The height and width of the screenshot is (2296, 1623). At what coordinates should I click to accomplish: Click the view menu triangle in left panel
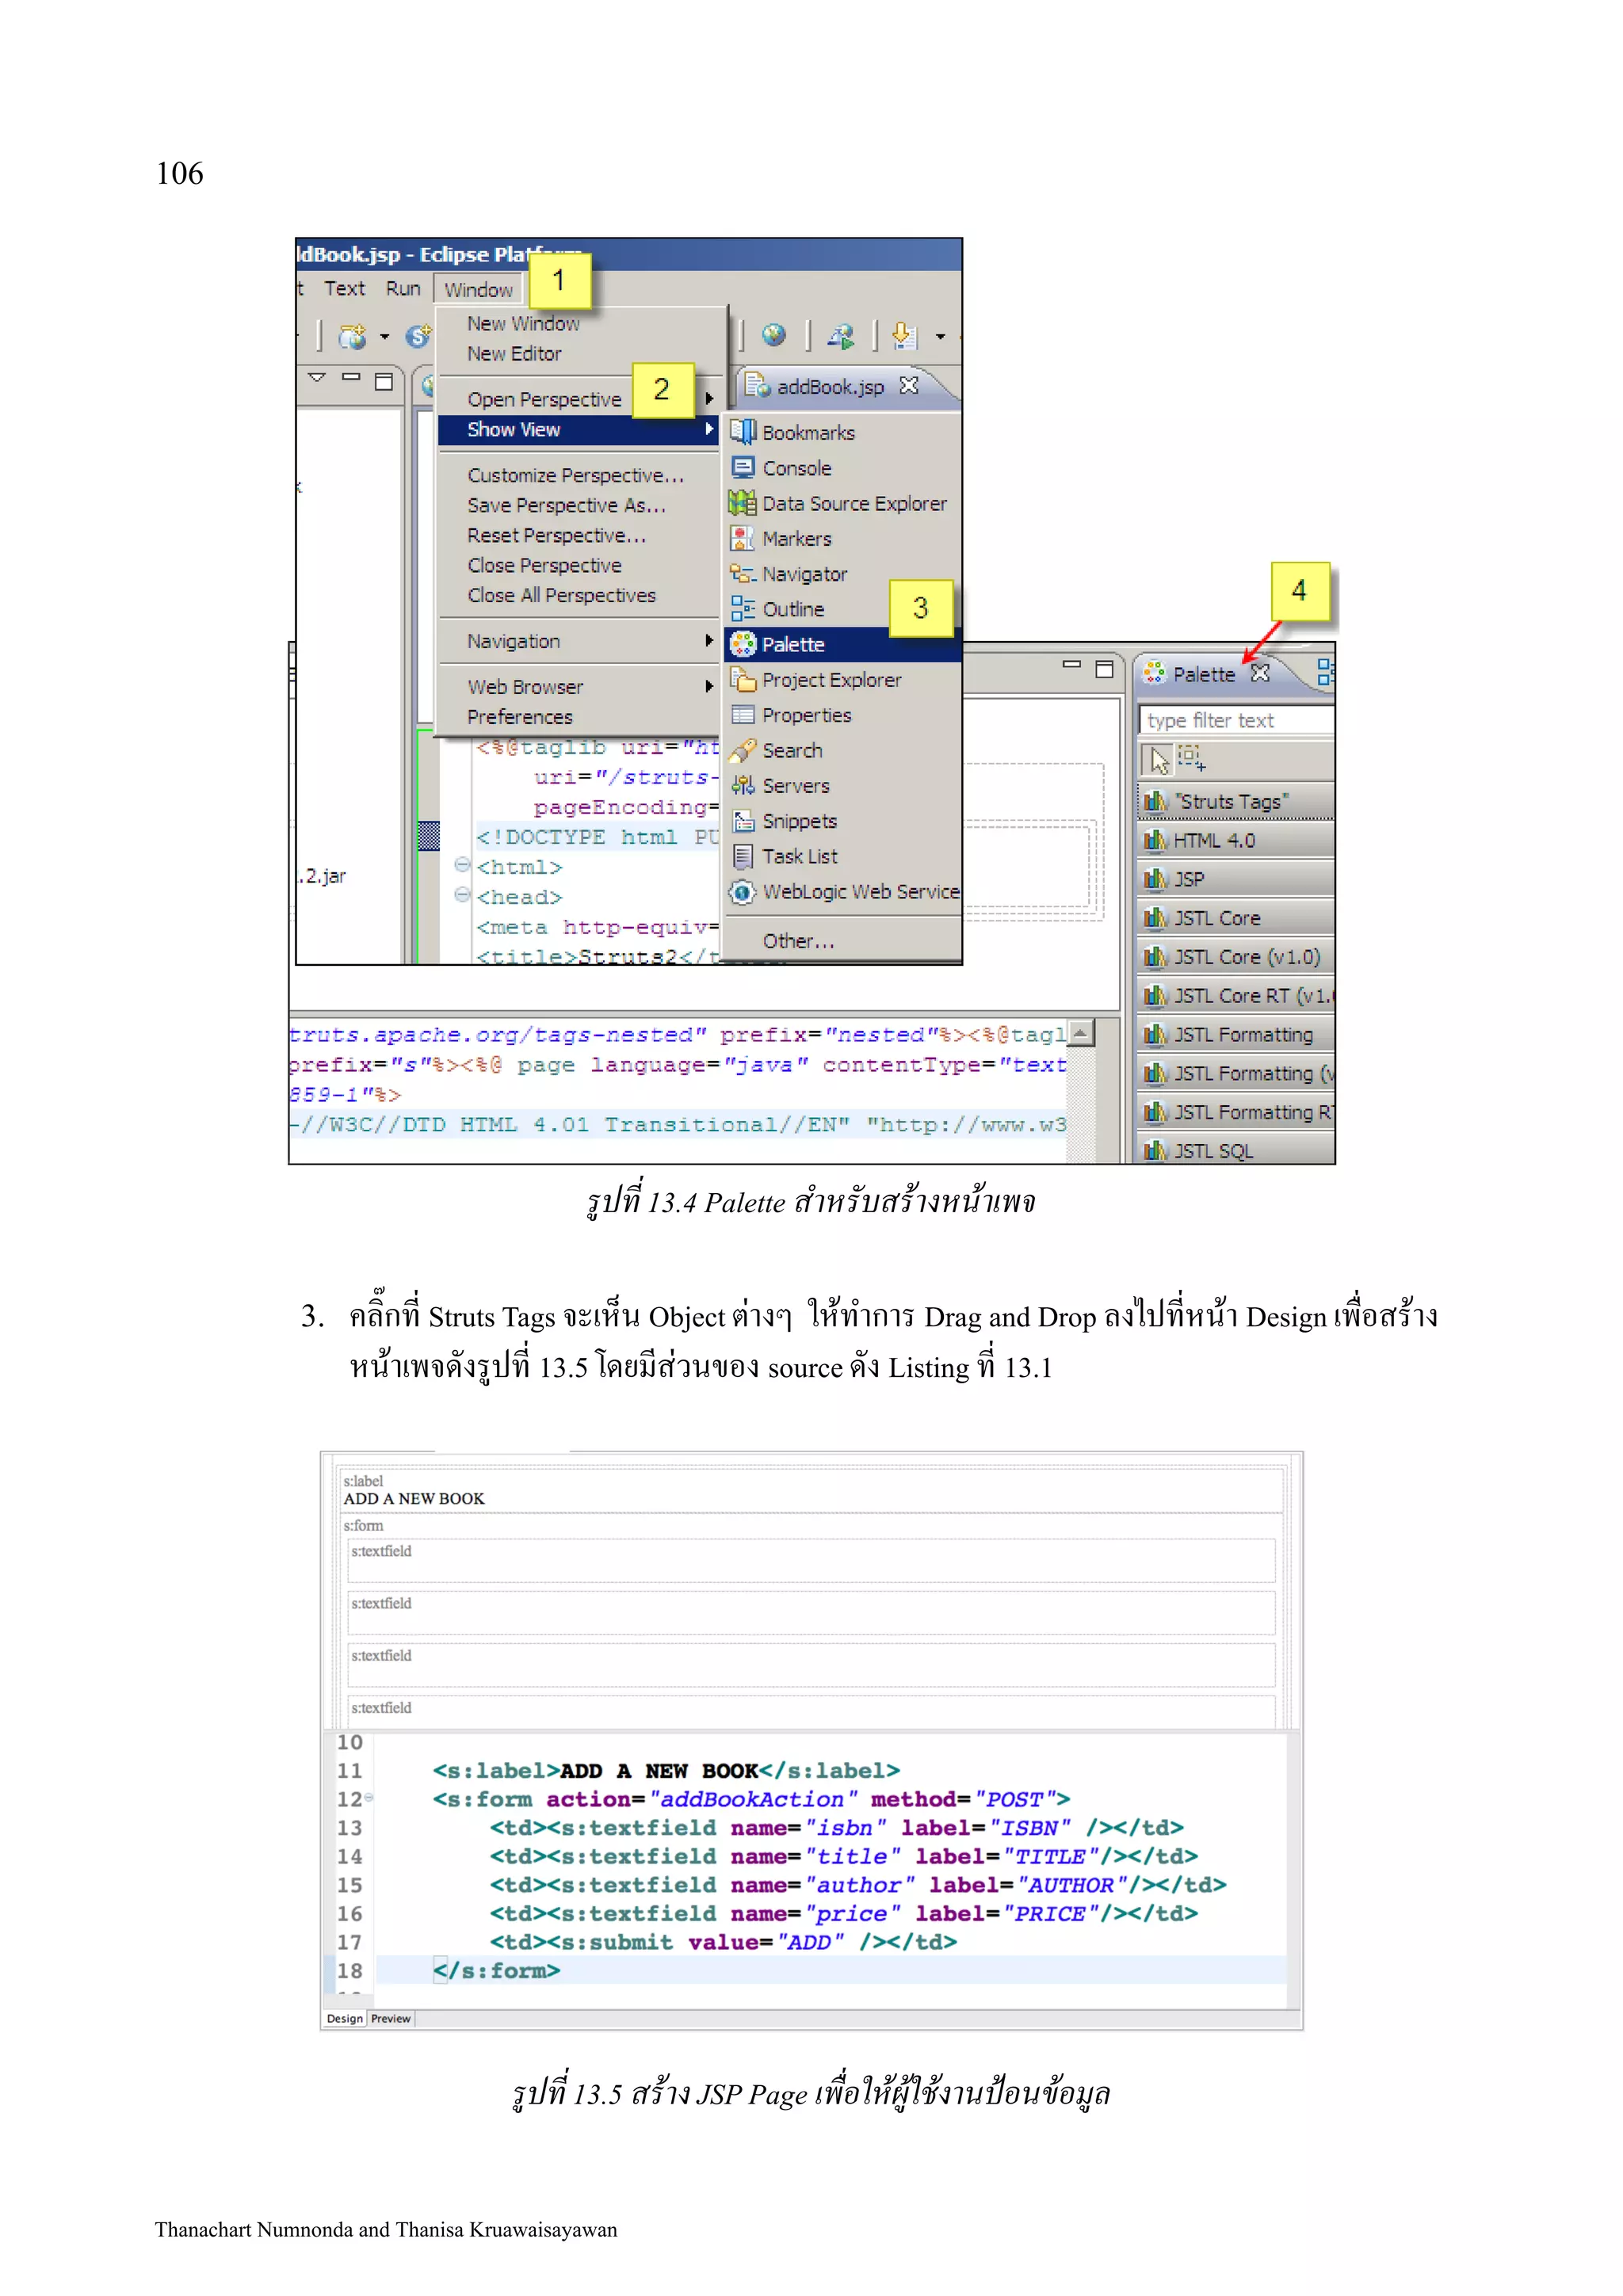(317, 379)
